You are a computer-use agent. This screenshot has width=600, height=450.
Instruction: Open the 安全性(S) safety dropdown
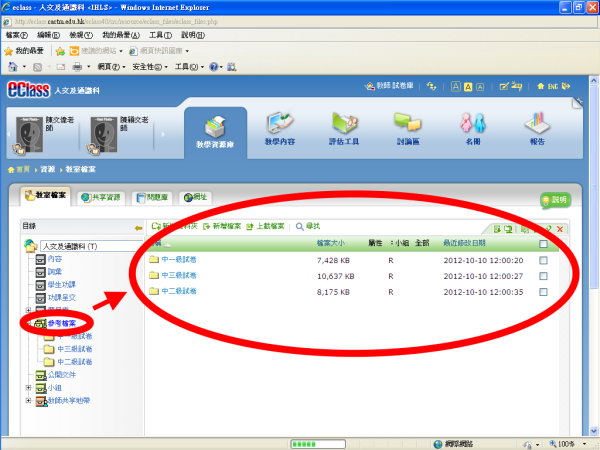[x=150, y=67]
